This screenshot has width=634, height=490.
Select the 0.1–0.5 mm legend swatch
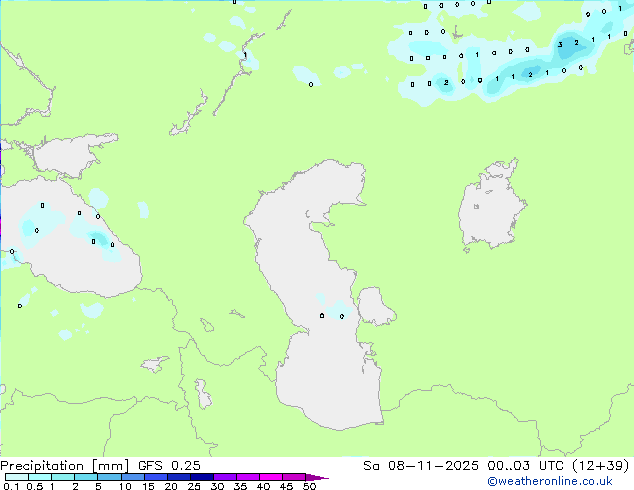[17, 477]
